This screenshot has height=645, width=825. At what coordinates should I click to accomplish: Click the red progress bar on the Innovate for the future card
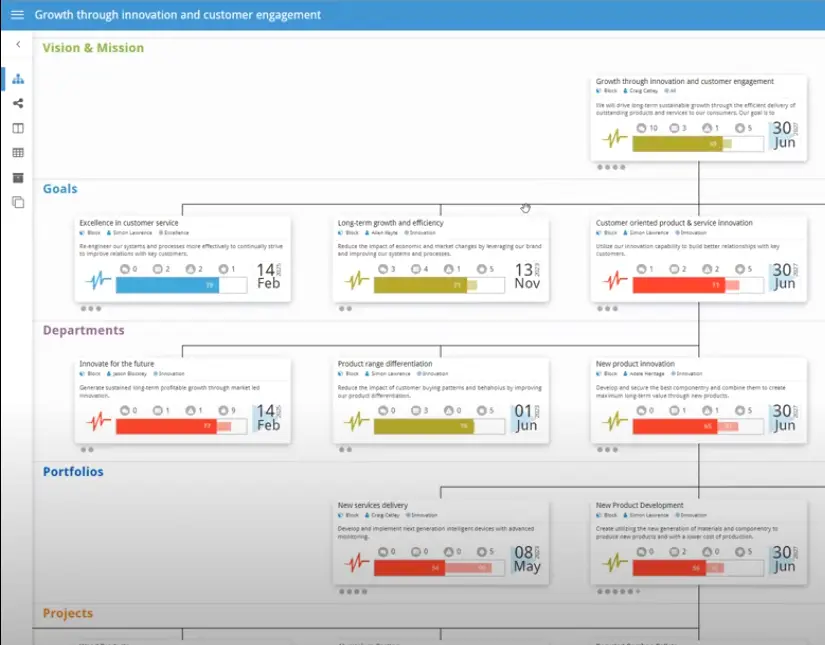[166, 426]
